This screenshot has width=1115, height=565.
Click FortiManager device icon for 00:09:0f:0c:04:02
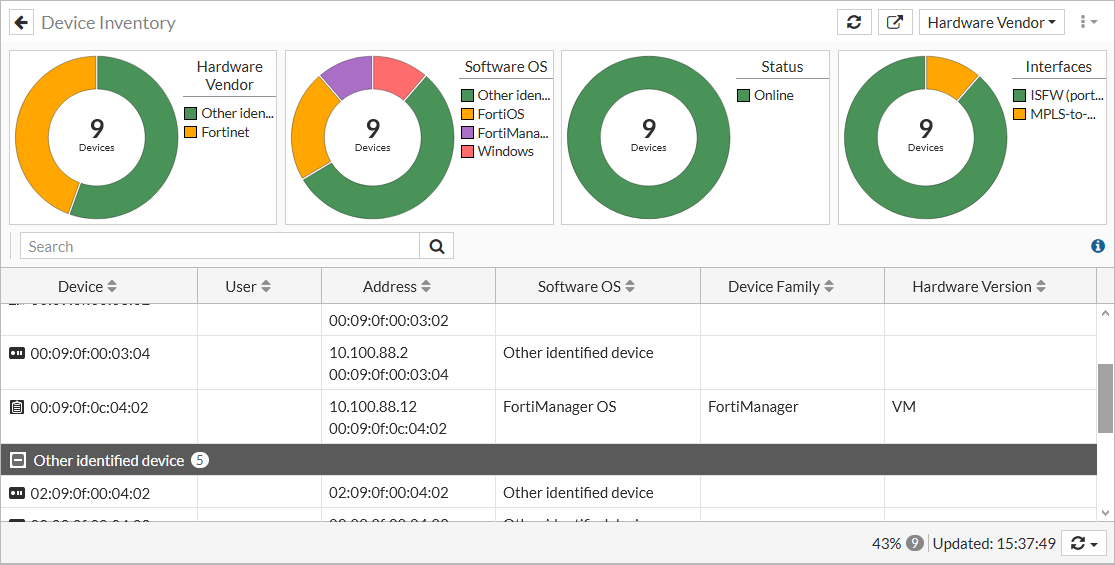click(x=17, y=407)
